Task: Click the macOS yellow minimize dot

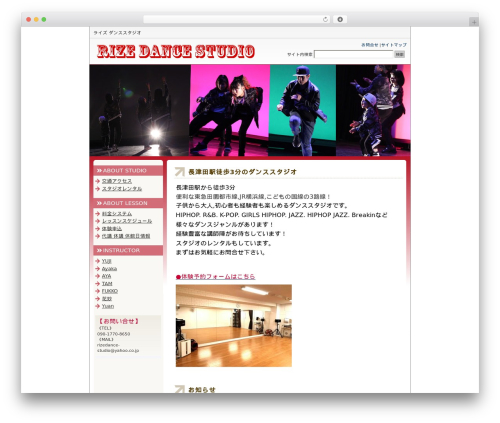Action: click(x=36, y=19)
